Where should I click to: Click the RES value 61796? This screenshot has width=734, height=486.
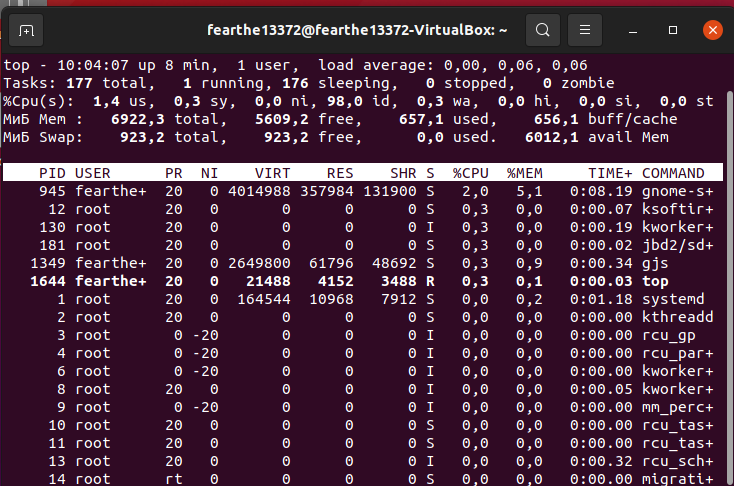point(331,263)
